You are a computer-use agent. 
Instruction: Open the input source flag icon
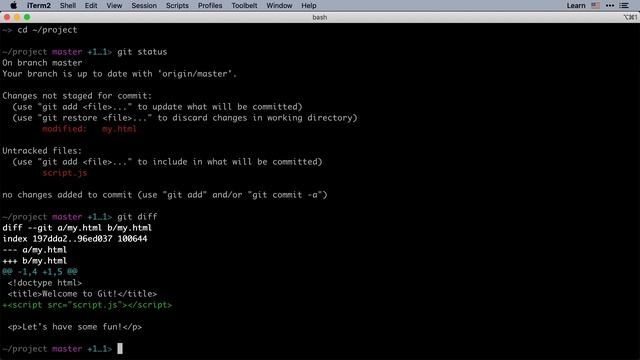(596, 5)
